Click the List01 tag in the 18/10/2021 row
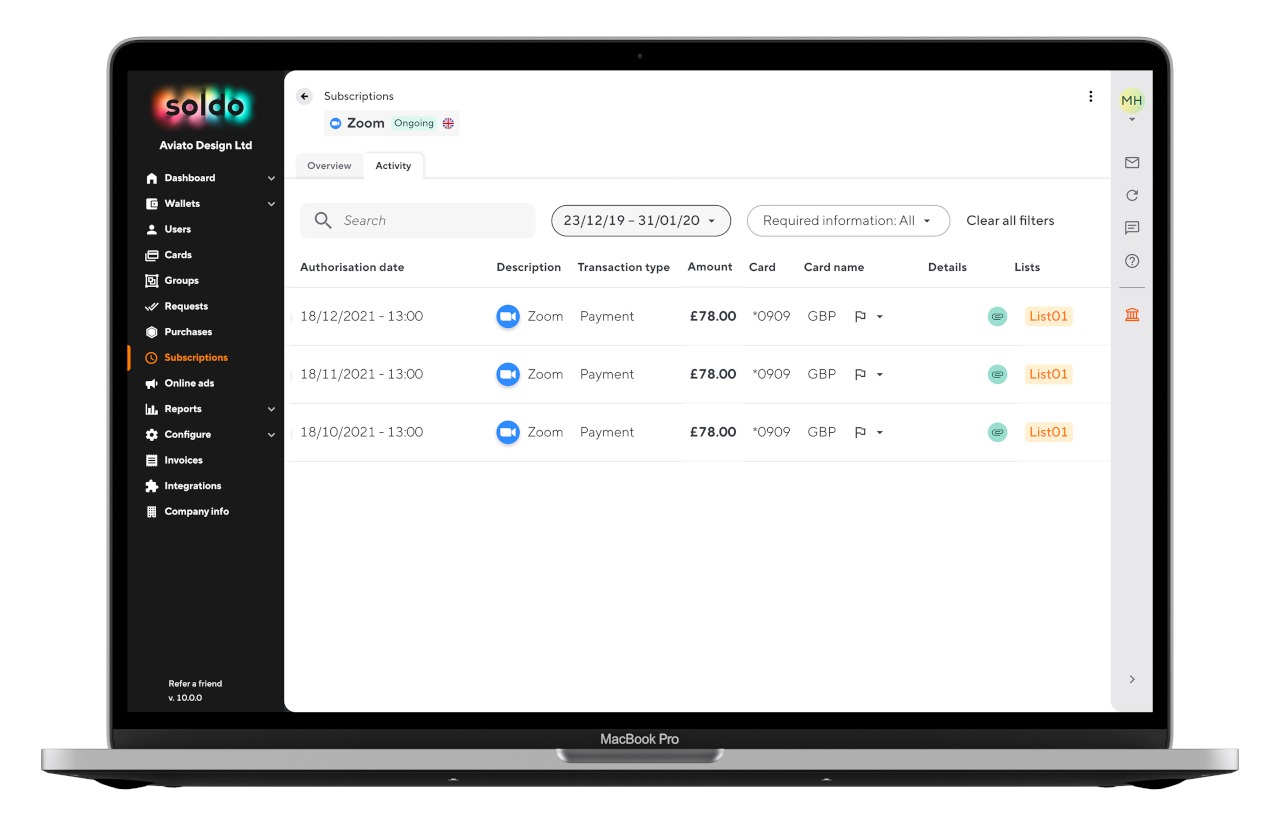 point(1048,432)
